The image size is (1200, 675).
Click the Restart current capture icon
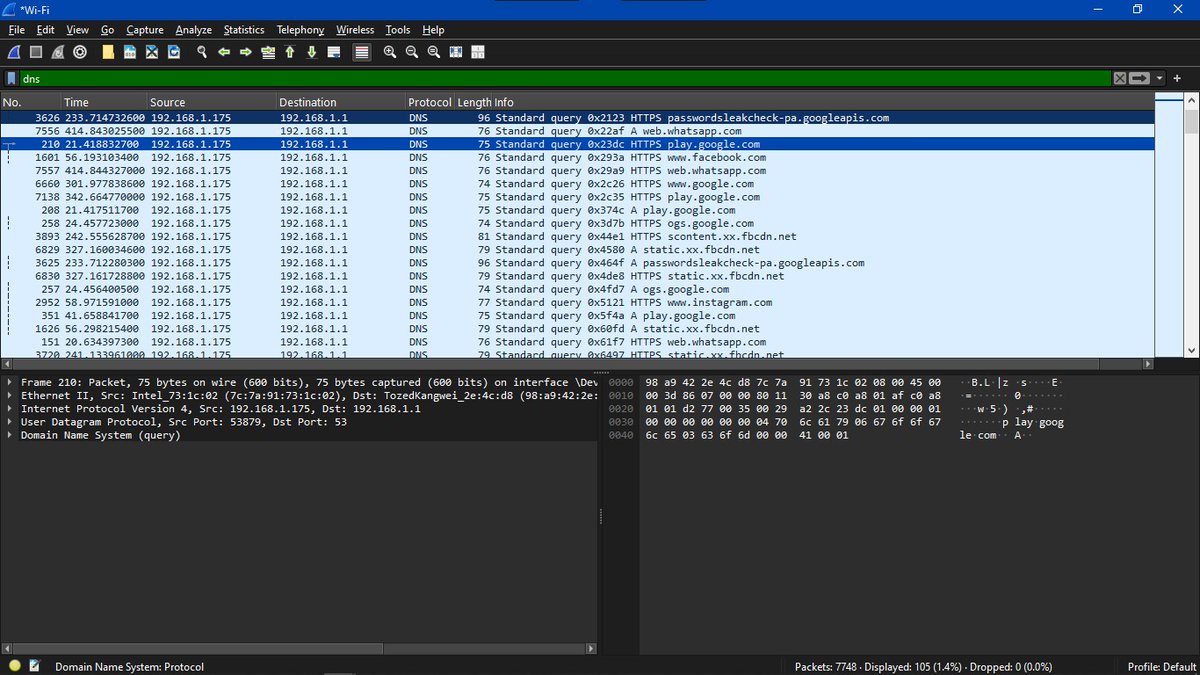(x=57, y=52)
